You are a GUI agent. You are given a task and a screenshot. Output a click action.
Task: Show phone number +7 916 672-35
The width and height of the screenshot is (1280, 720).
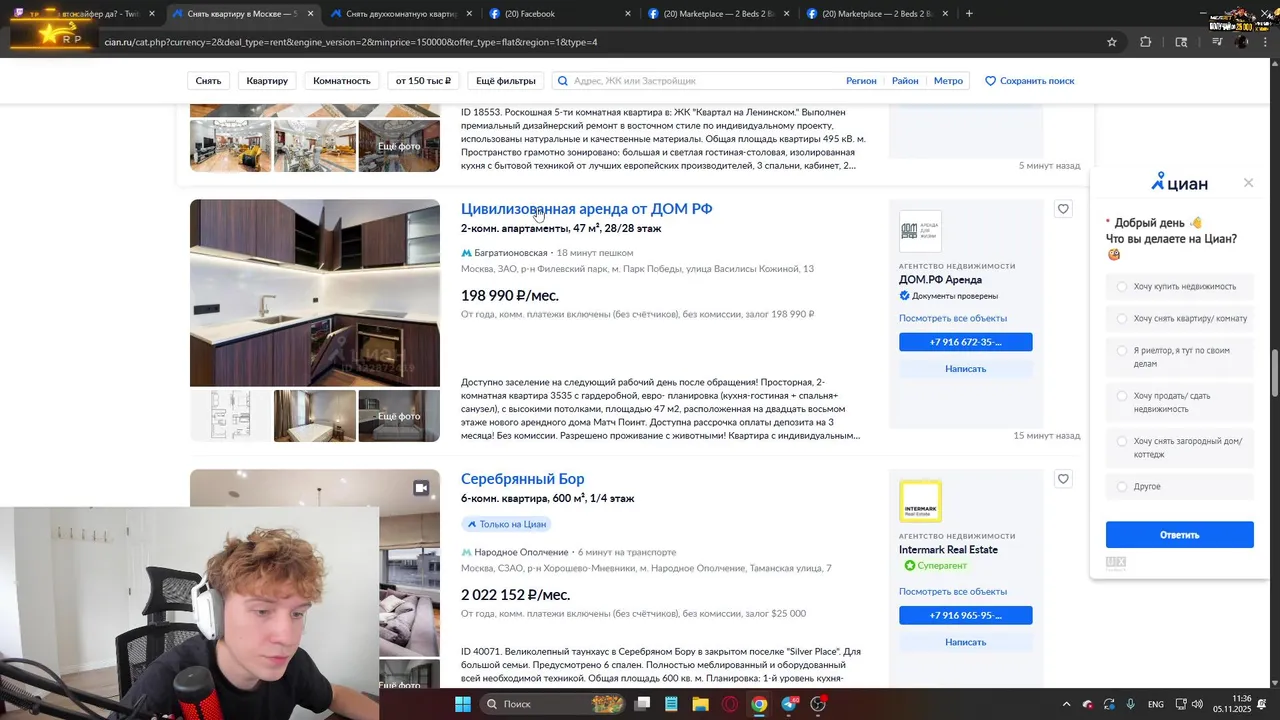click(965, 342)
